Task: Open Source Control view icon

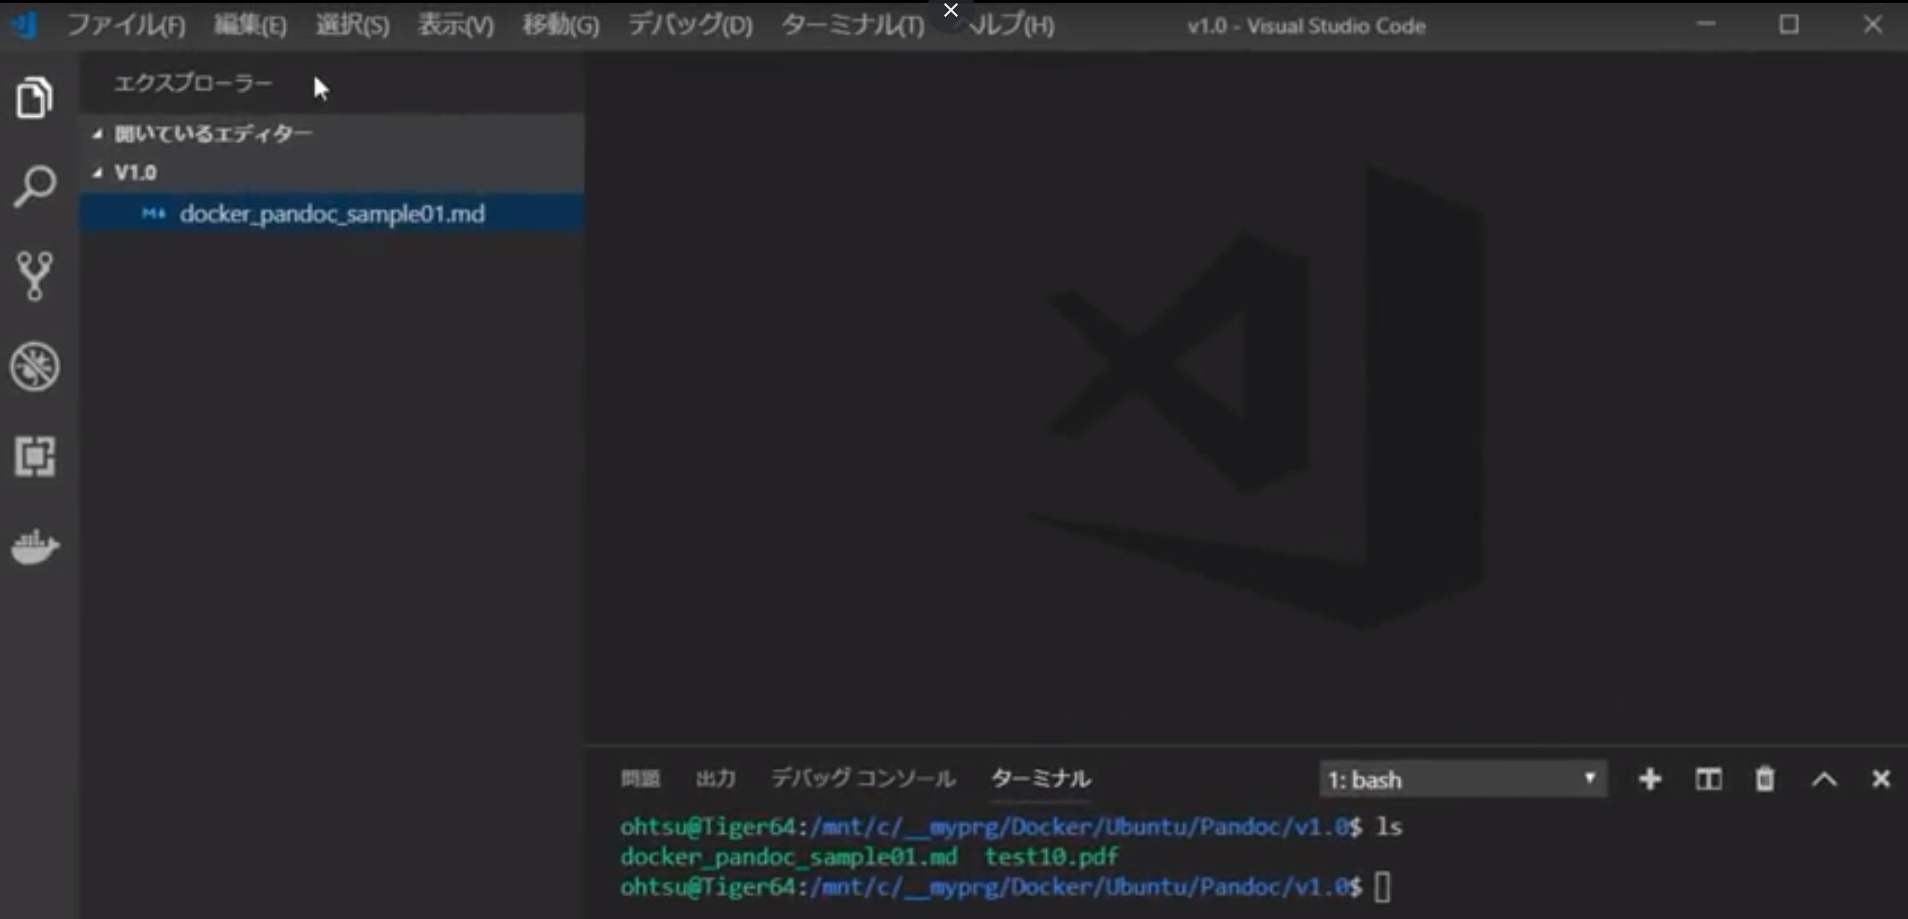Action: point(35,276)
